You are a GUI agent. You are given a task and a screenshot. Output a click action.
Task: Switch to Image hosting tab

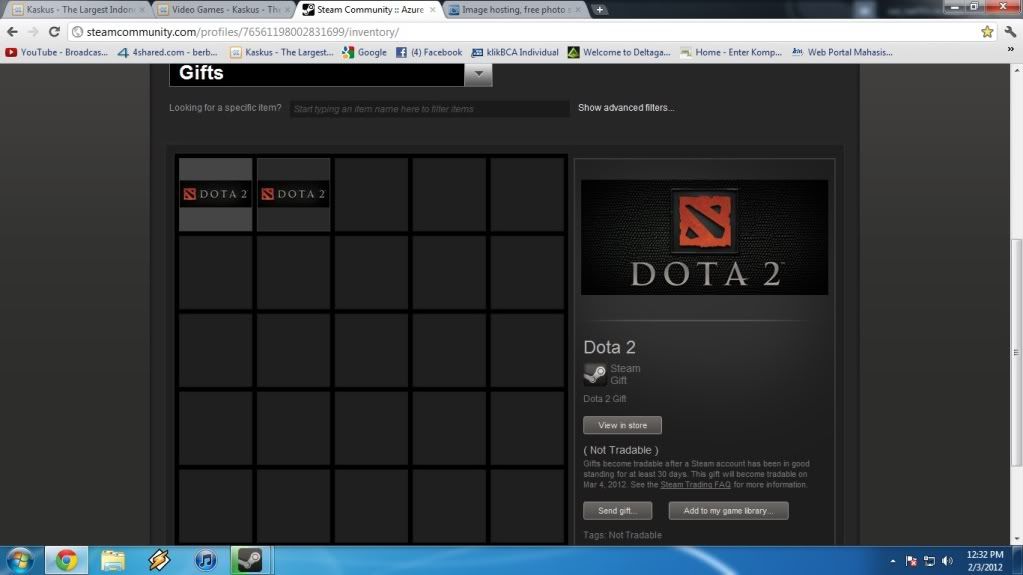515,10
